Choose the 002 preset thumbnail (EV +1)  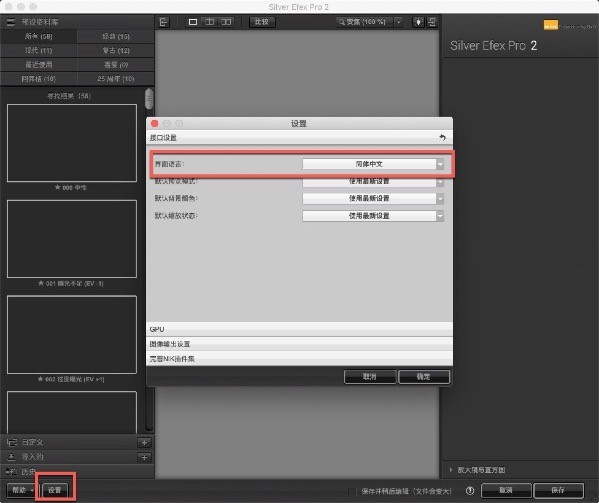[x=72, y=334]
